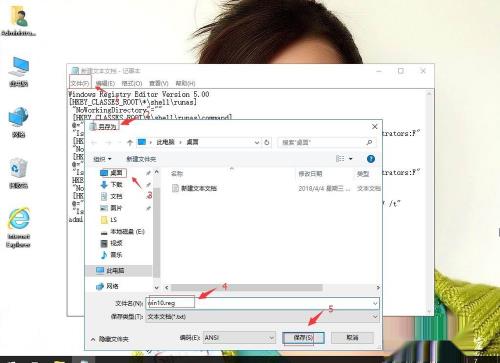Click the up-one-level arrow icon

(130, 142)
